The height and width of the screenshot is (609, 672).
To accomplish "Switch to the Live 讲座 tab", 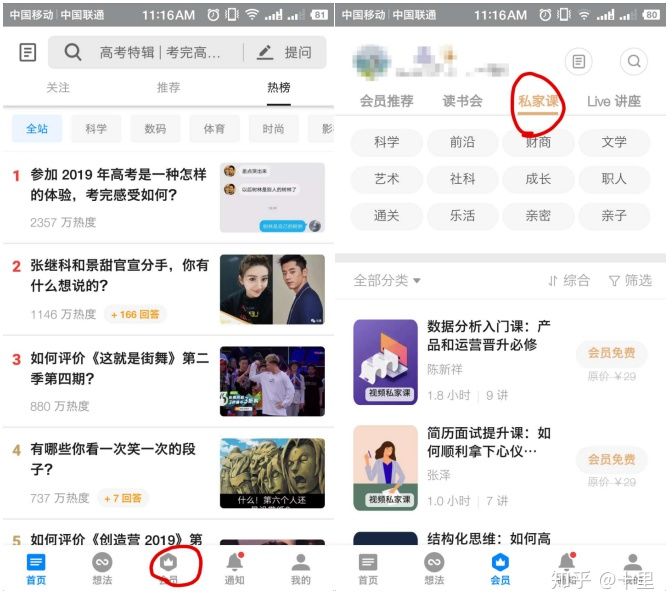I will coord(614,102).
